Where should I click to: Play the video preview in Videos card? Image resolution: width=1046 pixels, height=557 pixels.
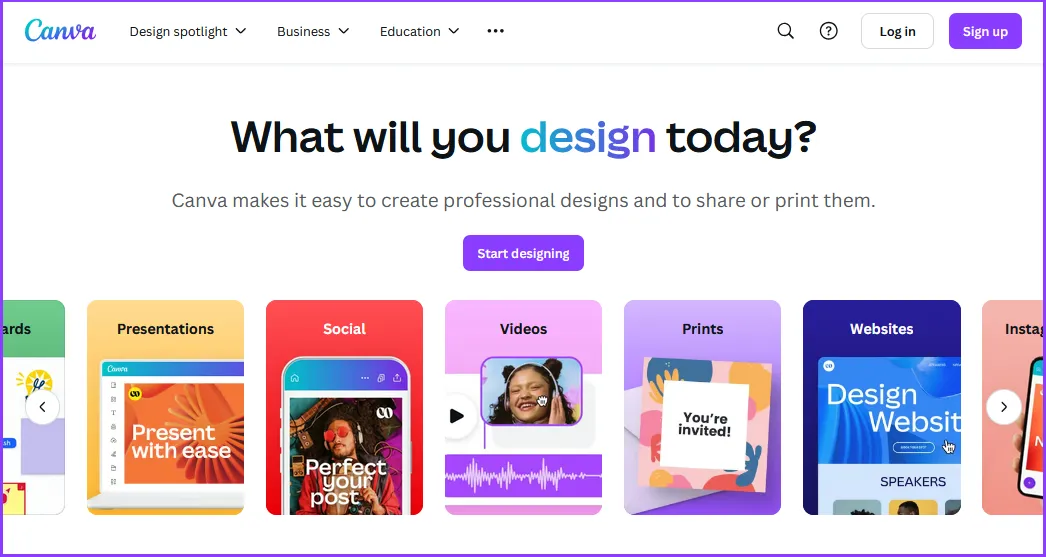coord(457,416)
